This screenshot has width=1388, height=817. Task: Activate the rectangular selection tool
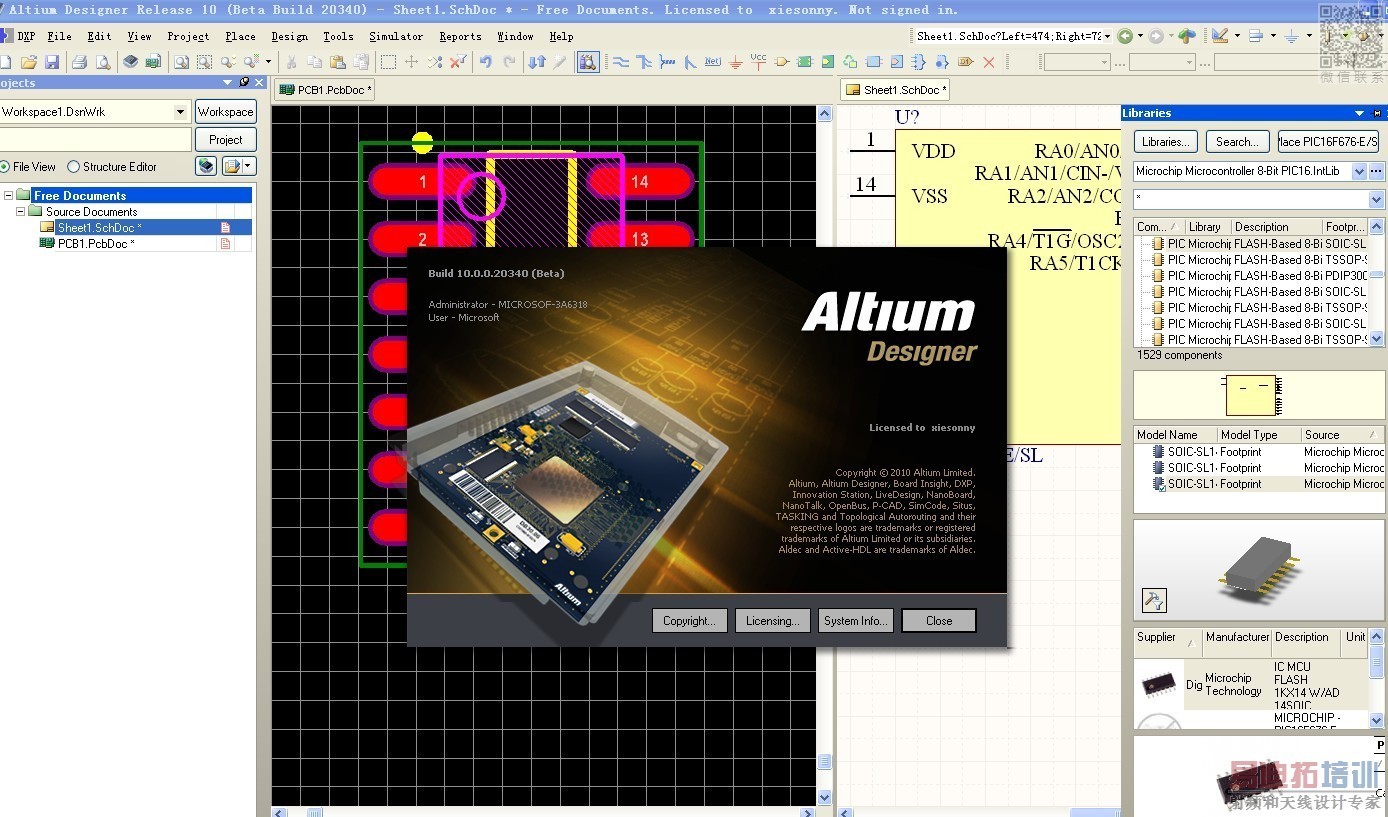(x=388, y=62)
